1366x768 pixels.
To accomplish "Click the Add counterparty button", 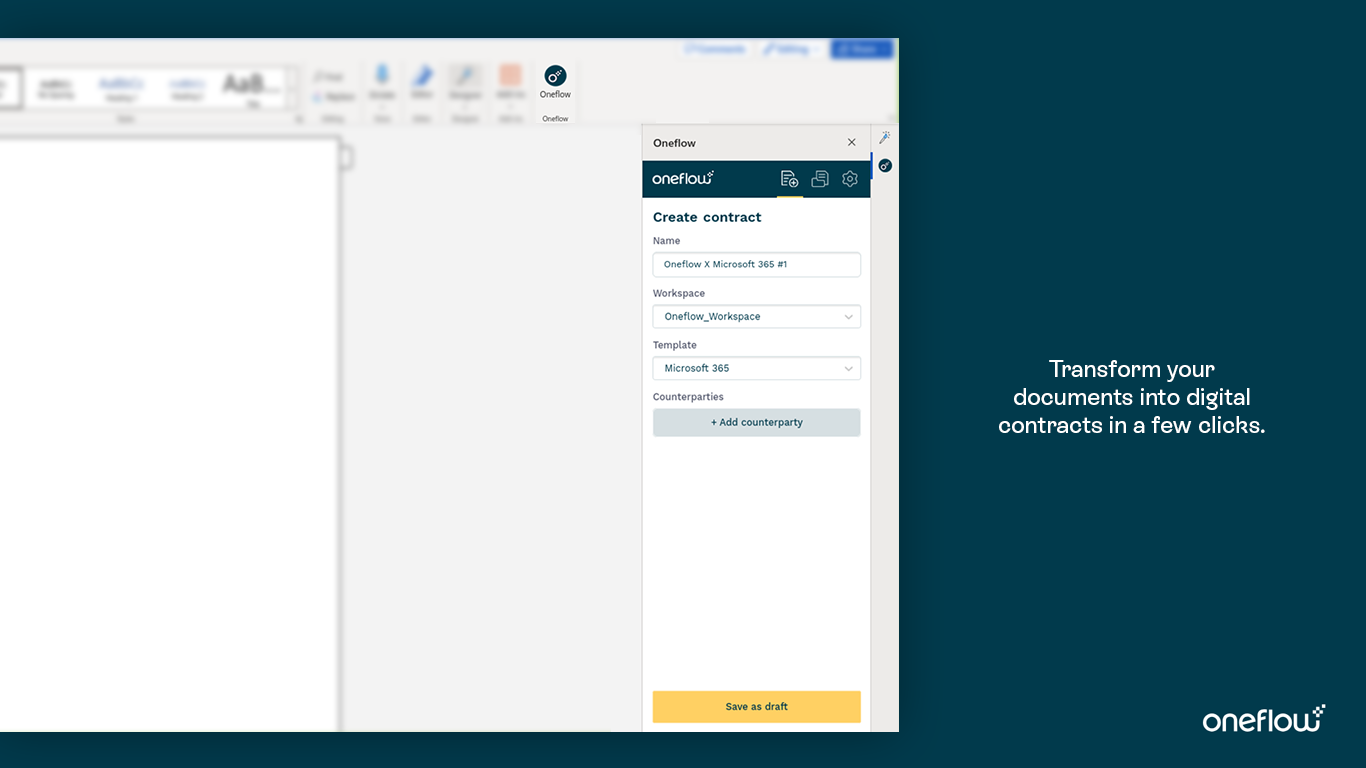I will (x=757, y=423).
